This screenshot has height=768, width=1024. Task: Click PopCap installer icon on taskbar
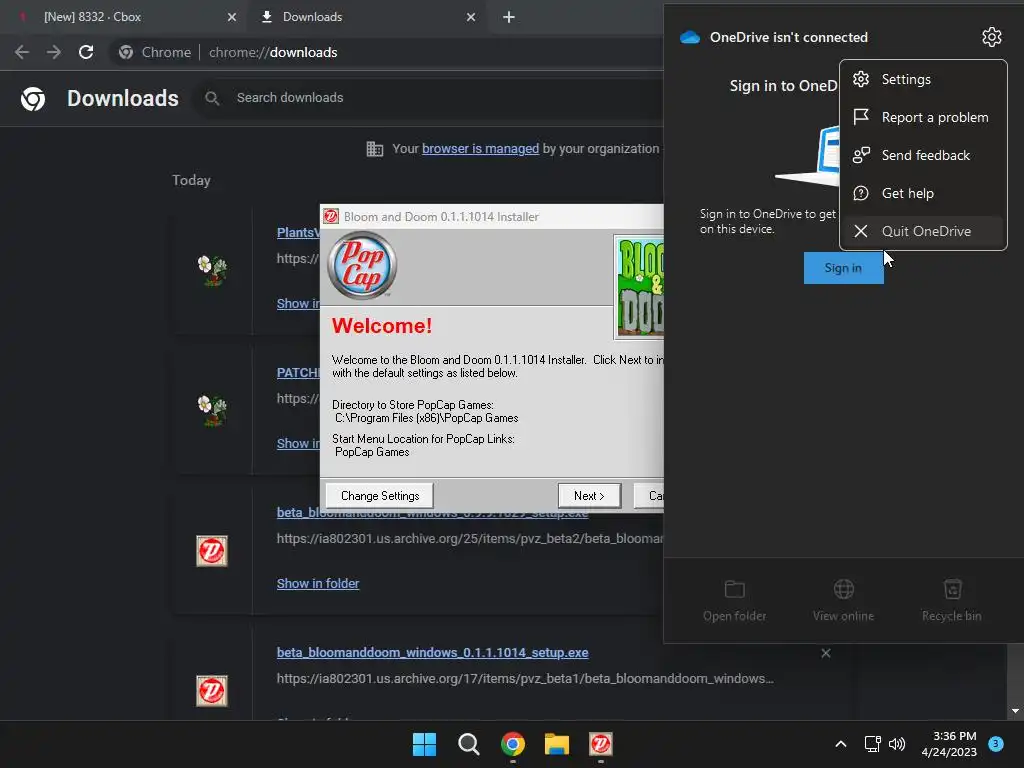[601, 744]
